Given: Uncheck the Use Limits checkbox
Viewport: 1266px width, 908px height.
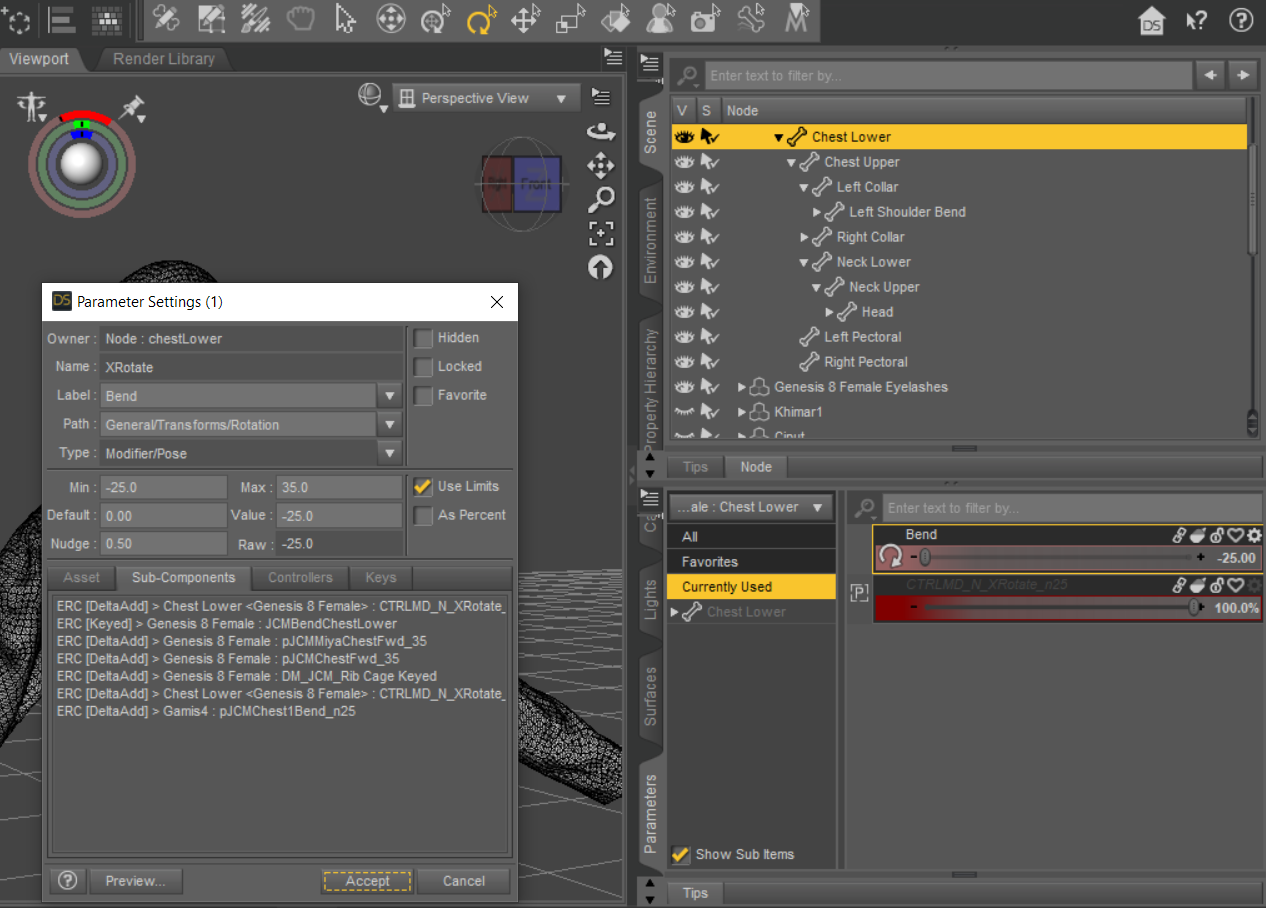Looking at the screenshot, I should [x=424, y=486].
